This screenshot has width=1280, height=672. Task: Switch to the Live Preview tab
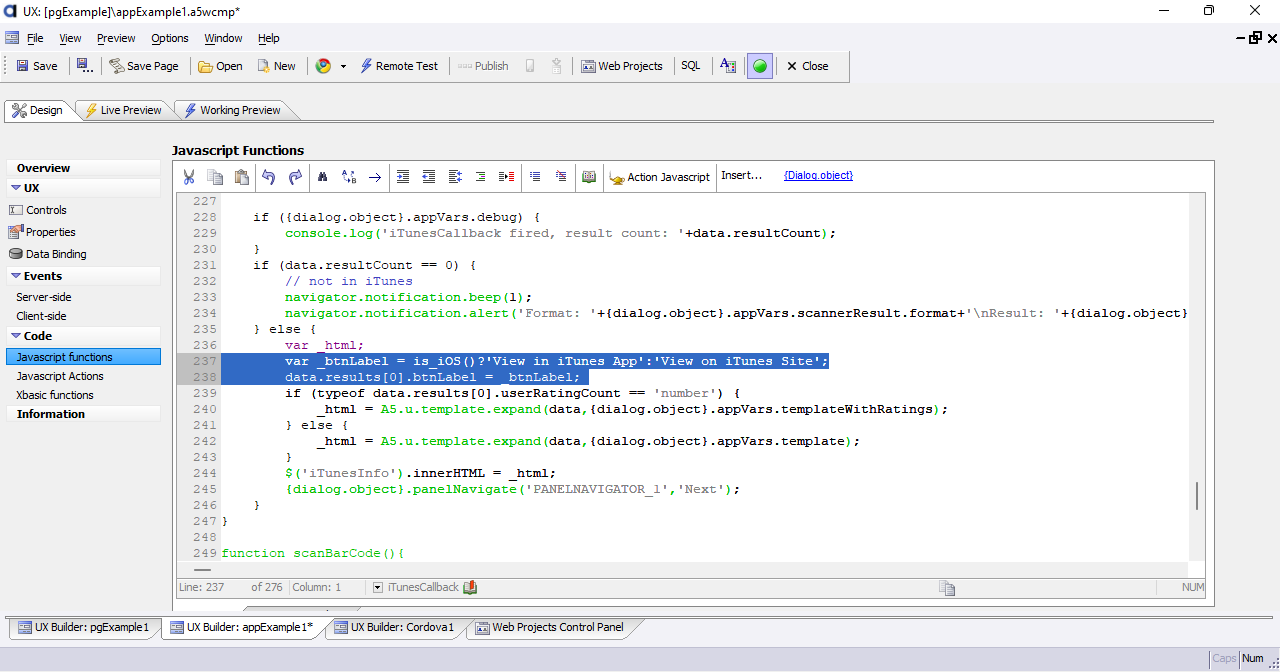[x=122, y=110]
